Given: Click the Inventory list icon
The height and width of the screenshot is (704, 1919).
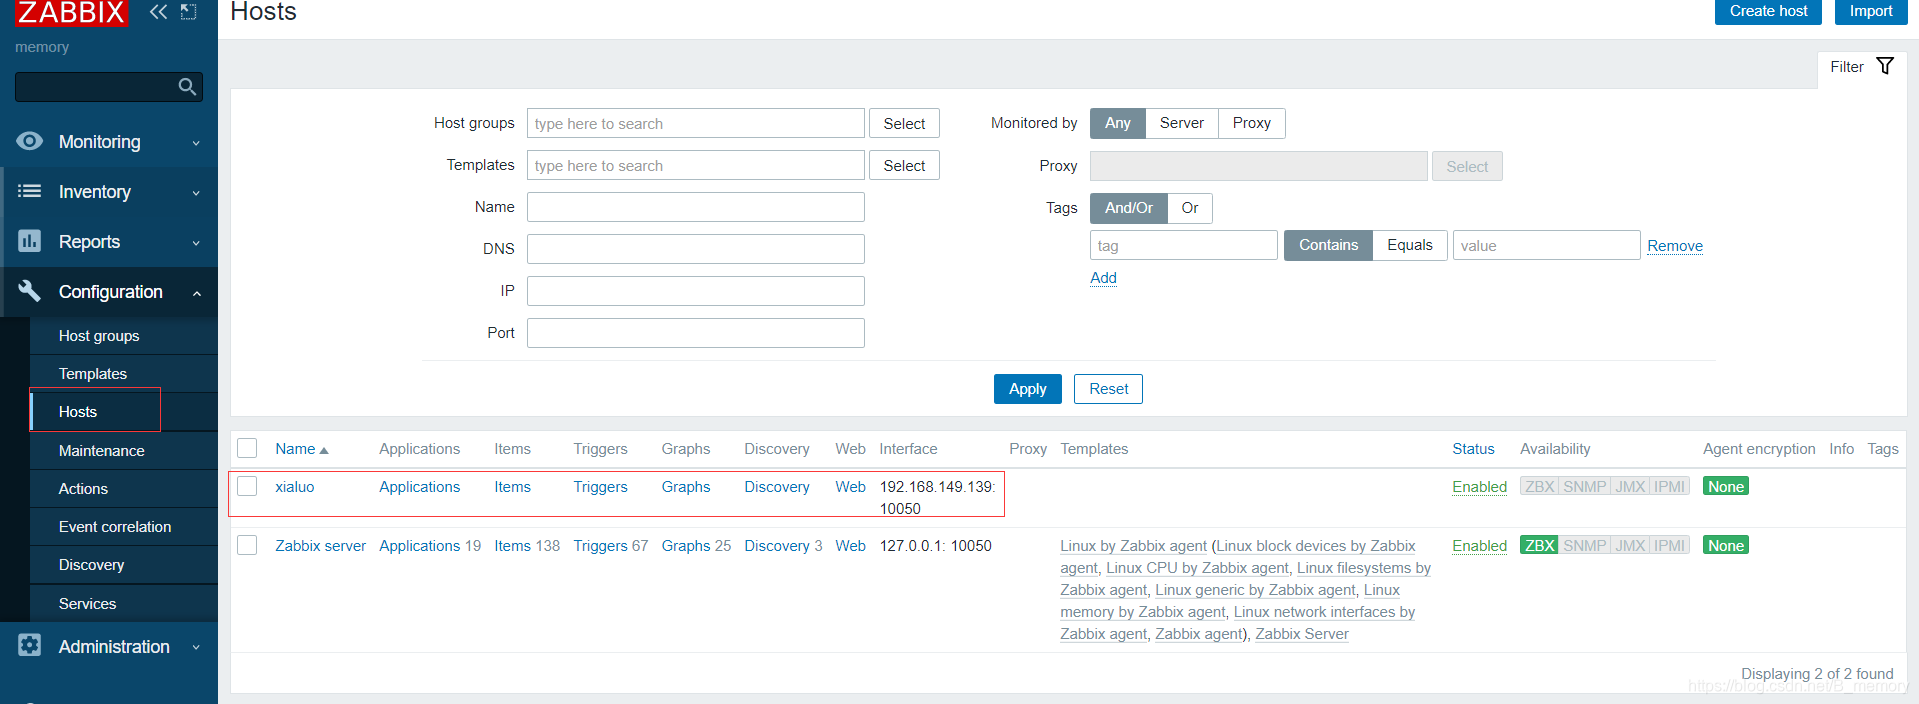Looking at the screenshot, I should point(30,191).
